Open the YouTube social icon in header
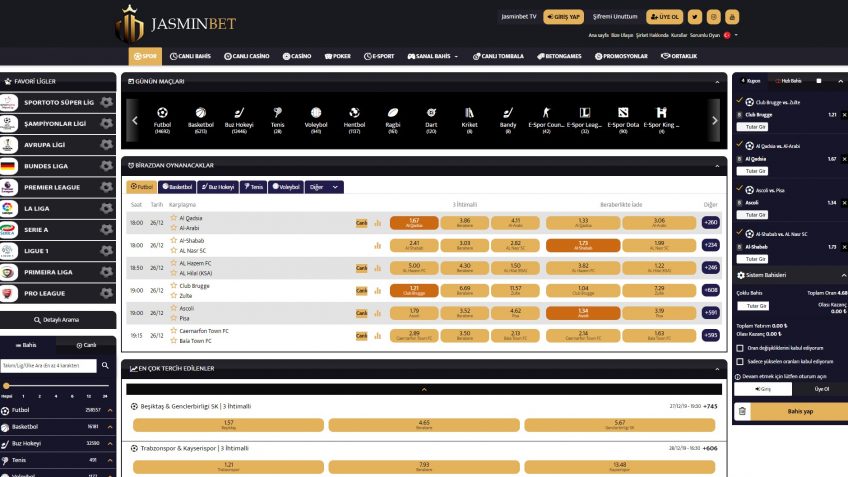The height and width of the screenshot is (477, 848). [x=732, y=17]
